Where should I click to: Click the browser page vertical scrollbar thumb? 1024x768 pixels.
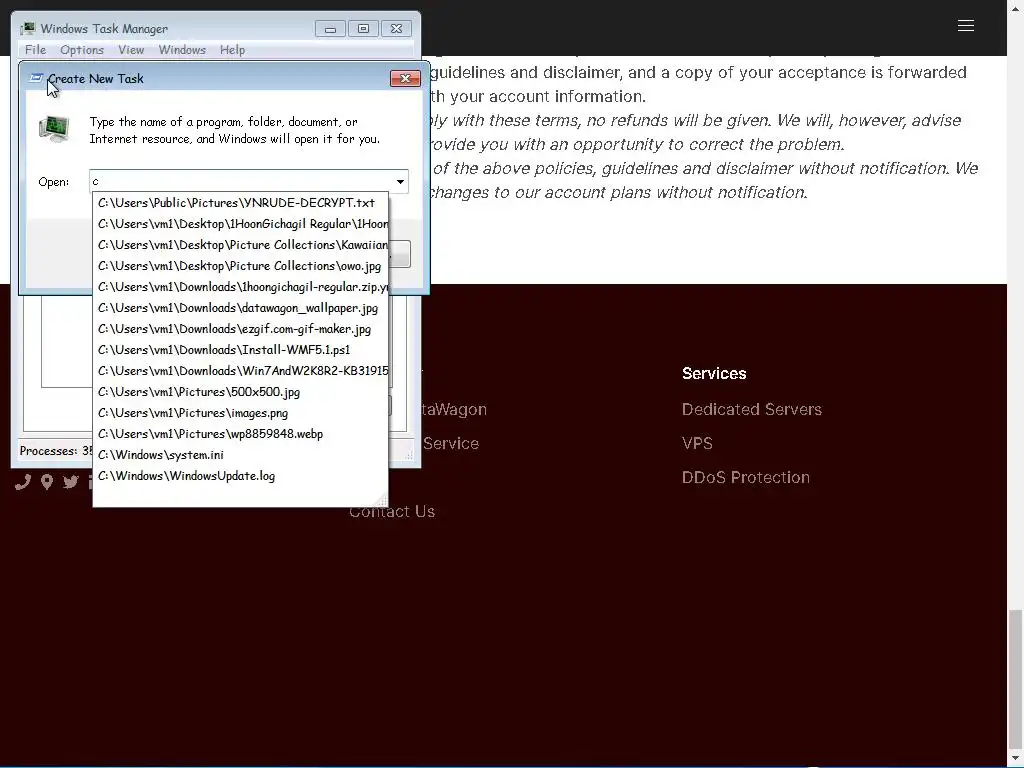coord(1015,680)
